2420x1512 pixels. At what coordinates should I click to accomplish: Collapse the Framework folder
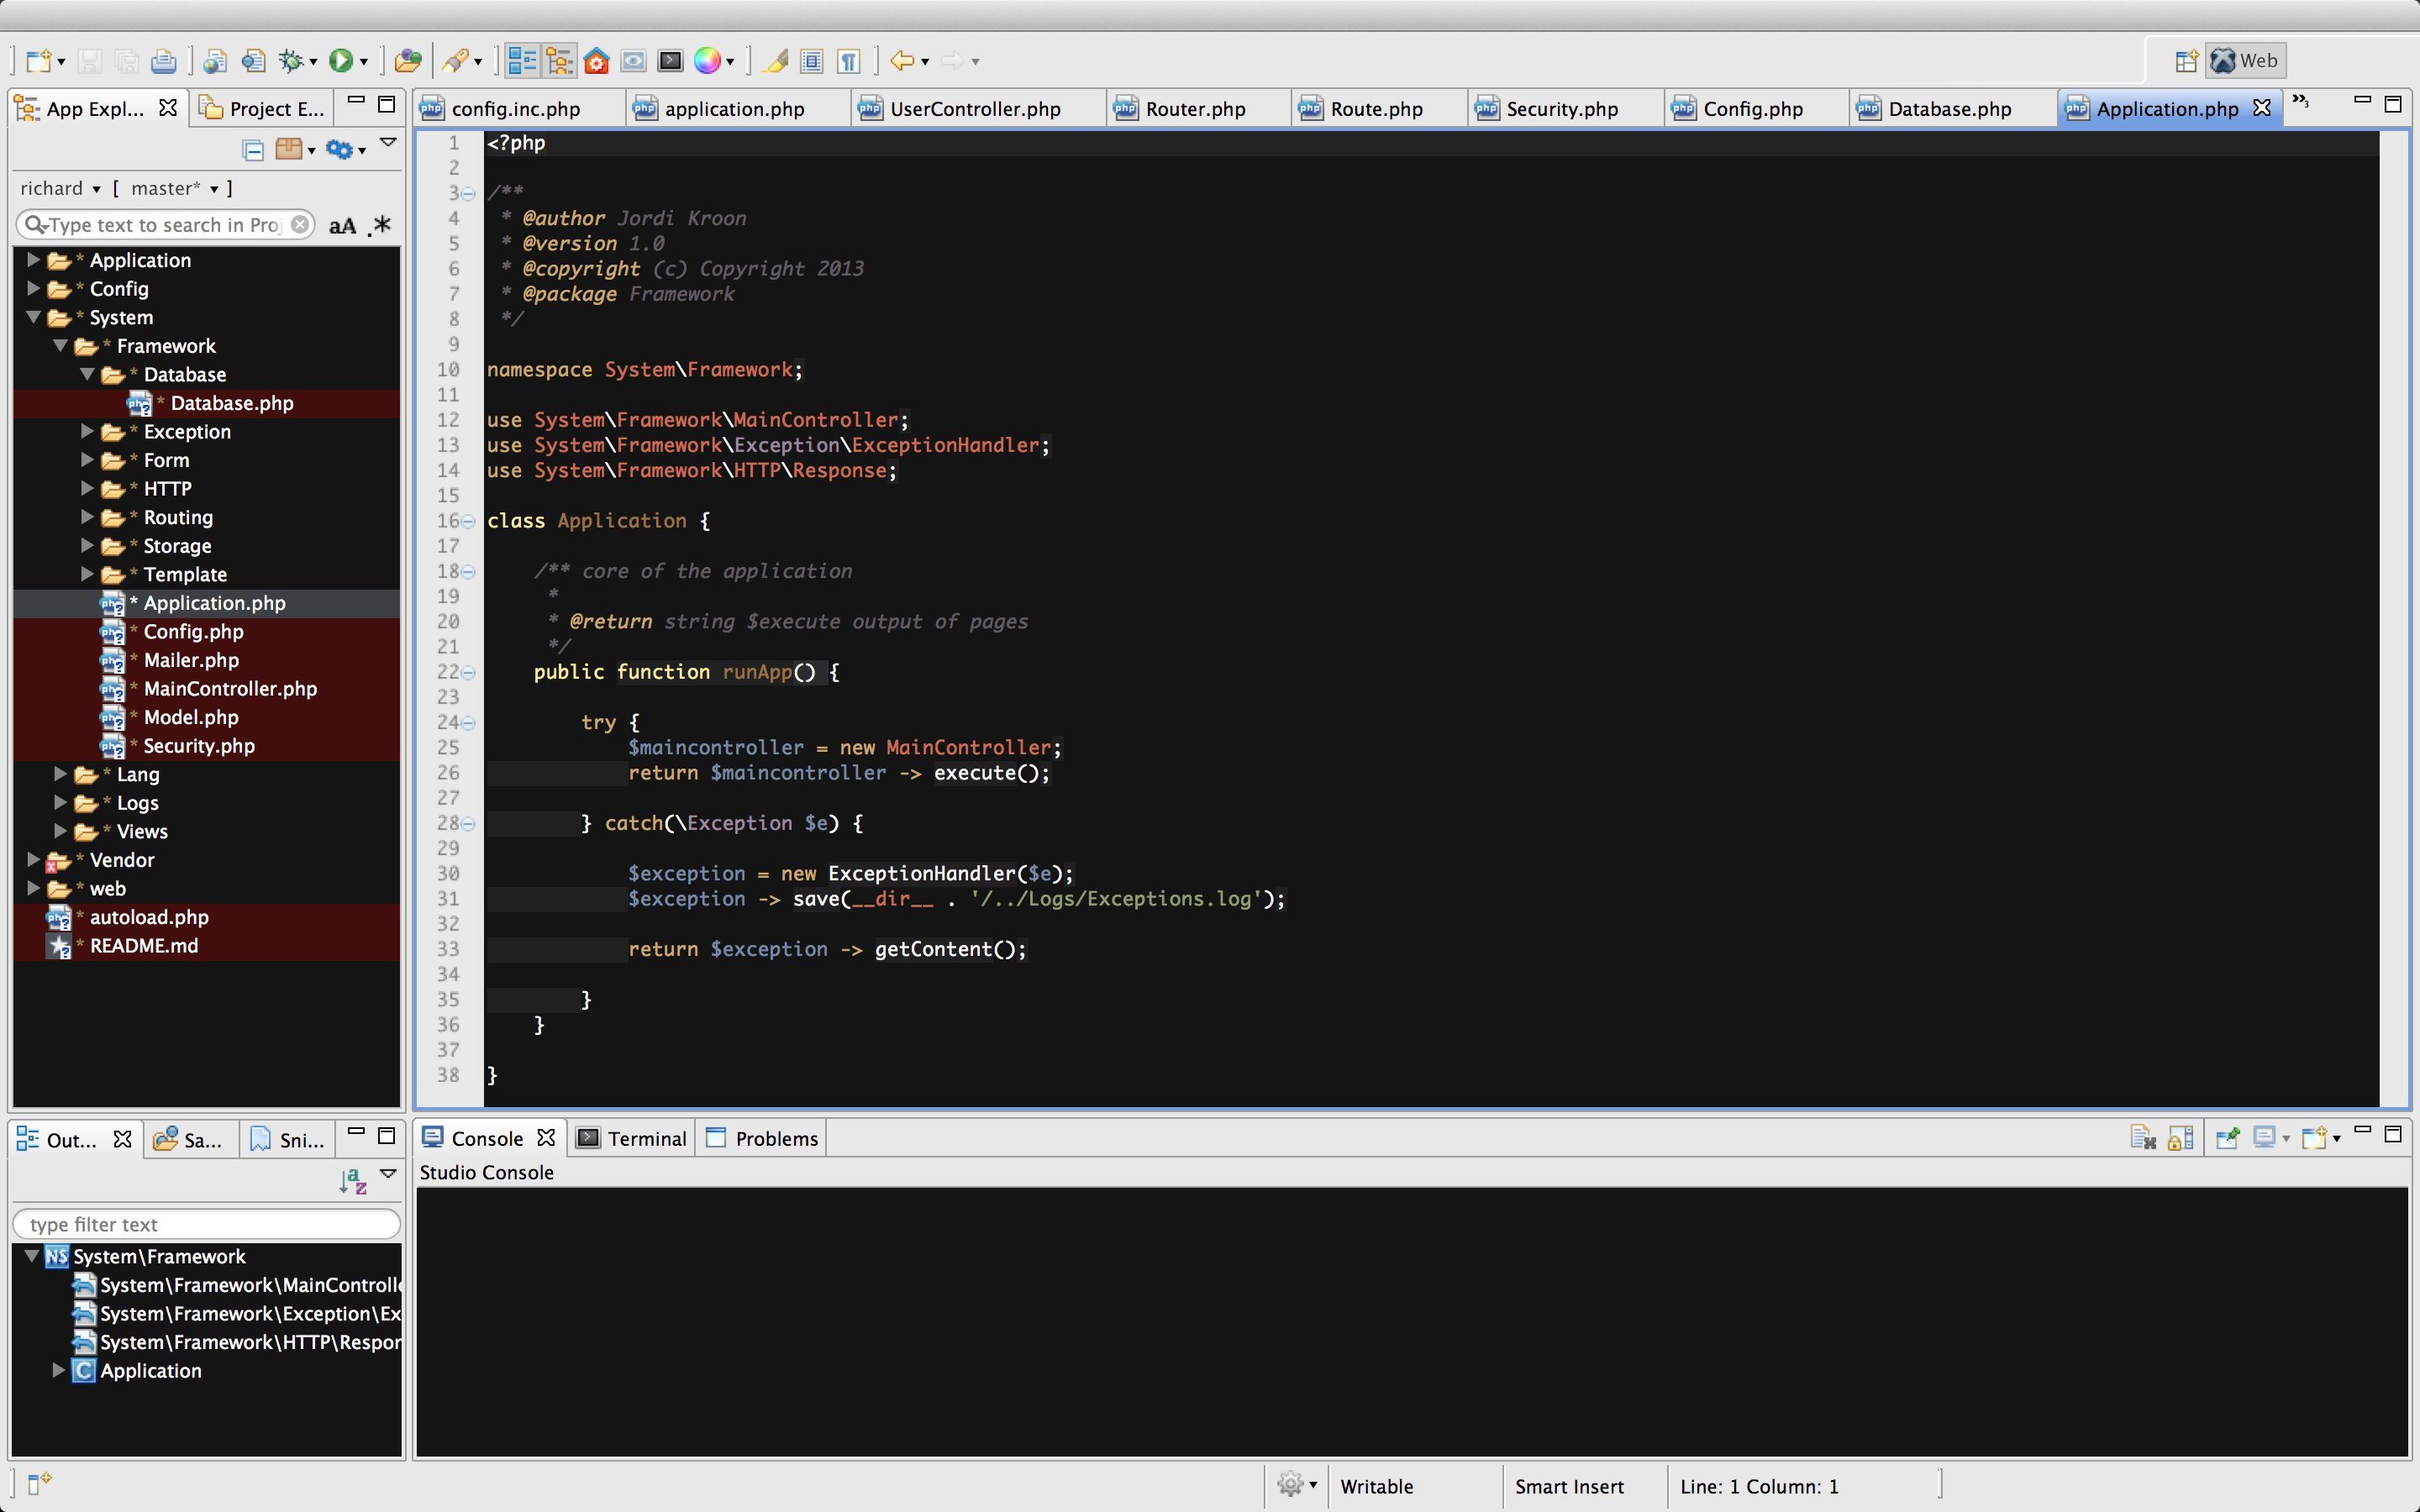60,346
